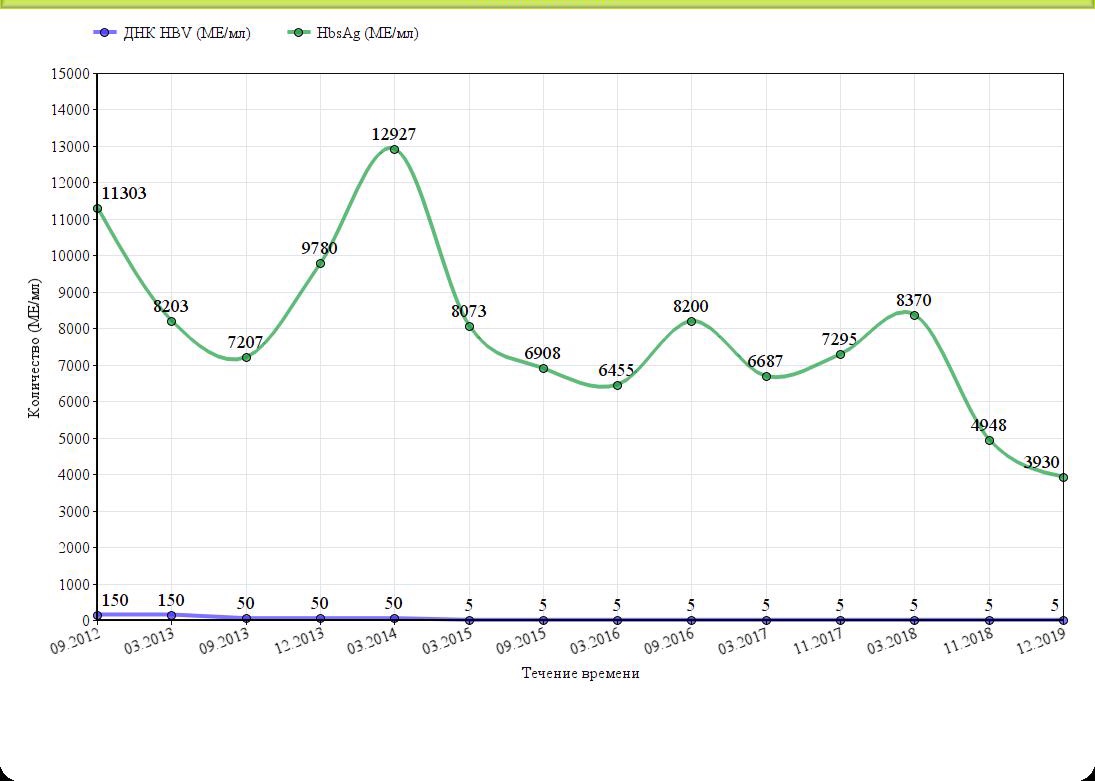The width and height of the screenshot is (1095, 781).
Task: Click the HbsAg peak point 12927
Action: pyautogui.click(x=394, y=149)
